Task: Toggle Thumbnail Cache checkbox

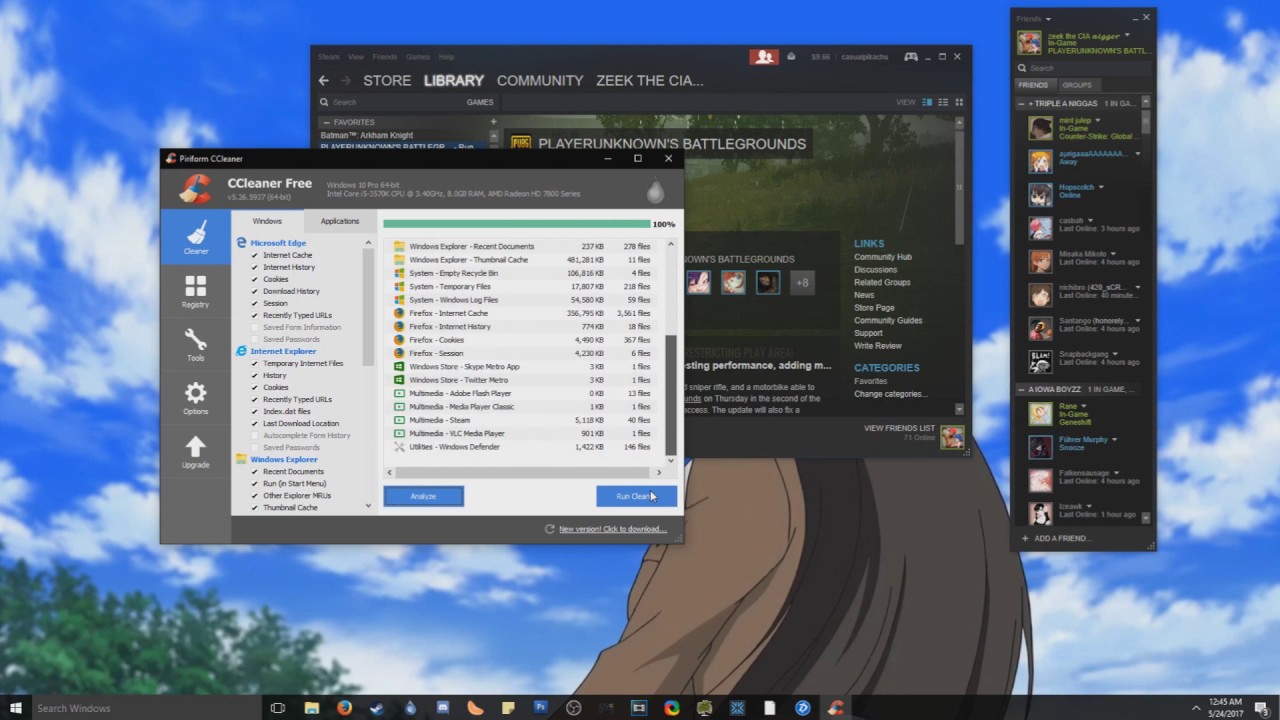Action: (x=255, y=507)
